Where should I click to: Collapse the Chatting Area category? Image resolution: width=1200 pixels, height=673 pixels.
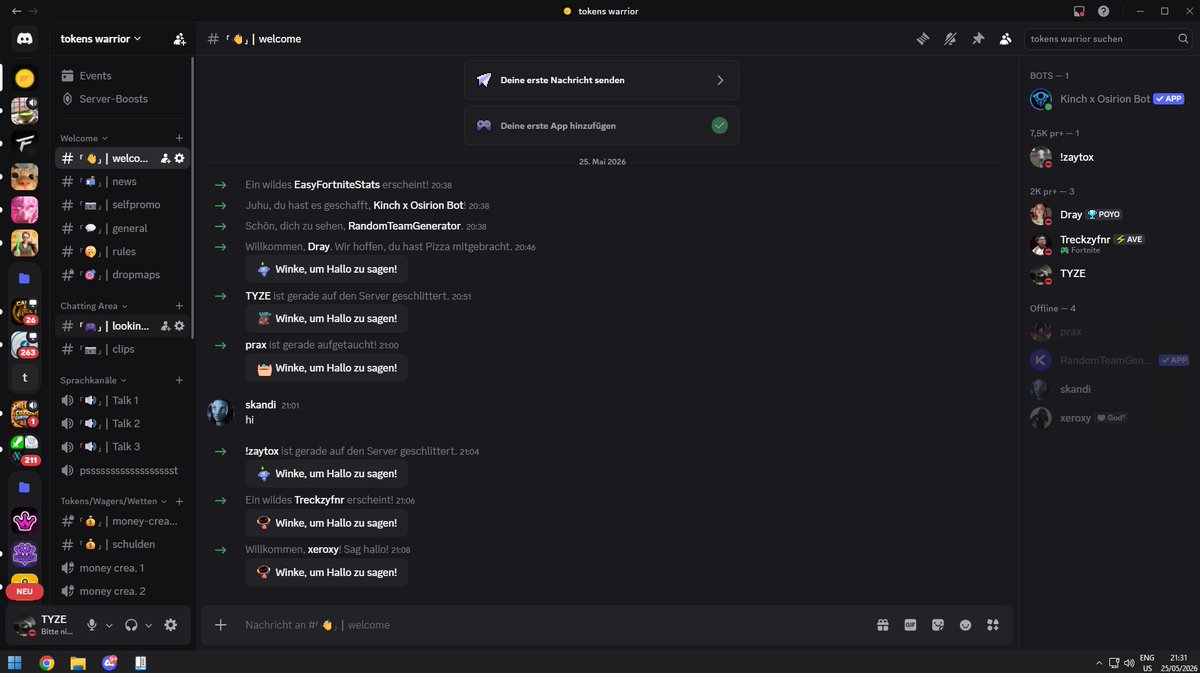coord(94,306)
